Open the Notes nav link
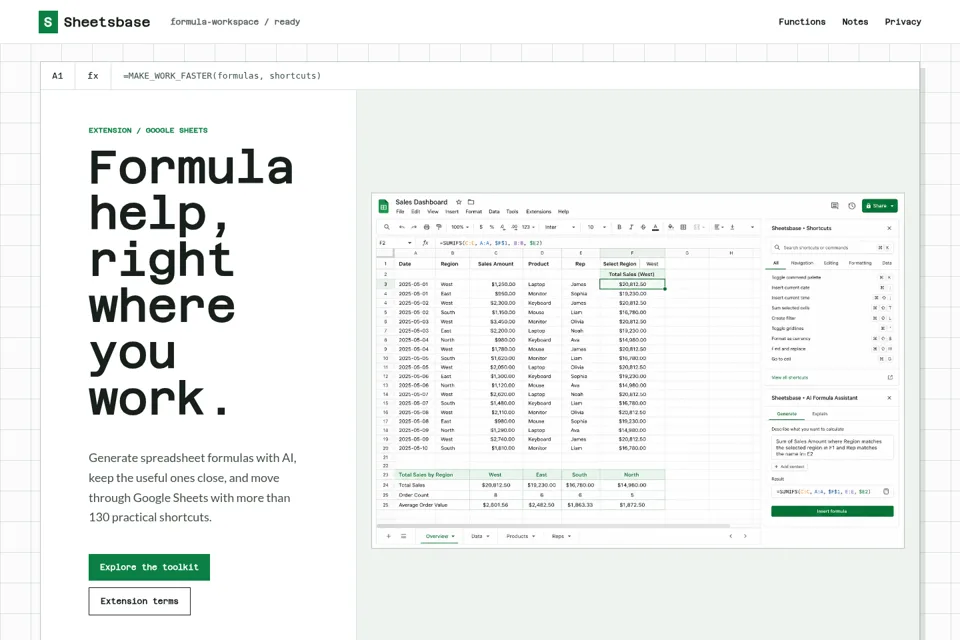Screen dimensions: 960x640 [855, 22]
